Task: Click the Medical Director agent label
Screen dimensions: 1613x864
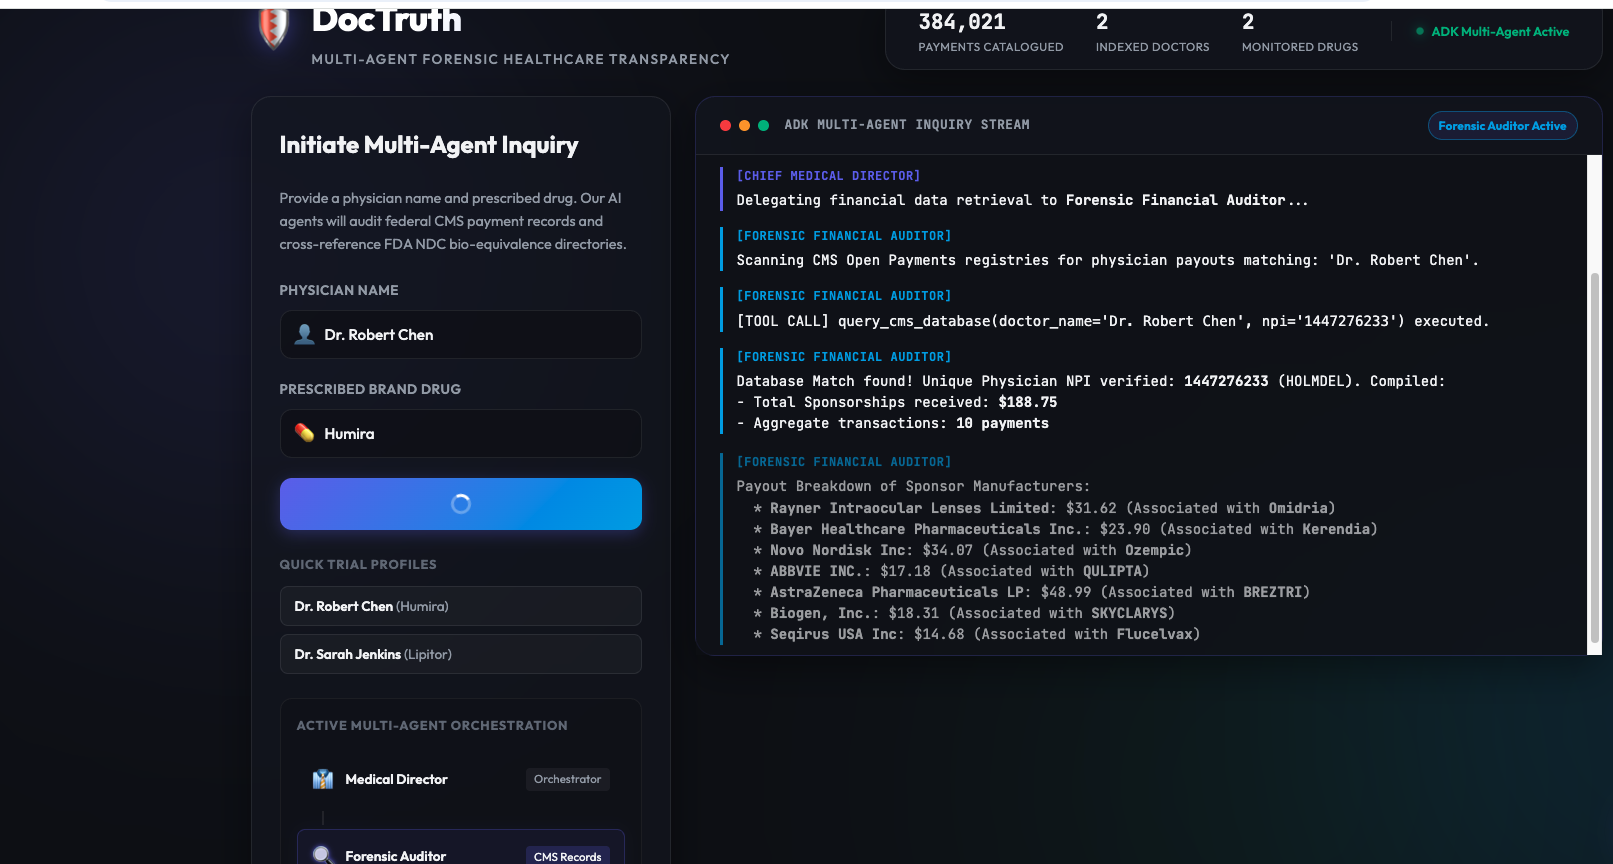Action: click(396, 779)
